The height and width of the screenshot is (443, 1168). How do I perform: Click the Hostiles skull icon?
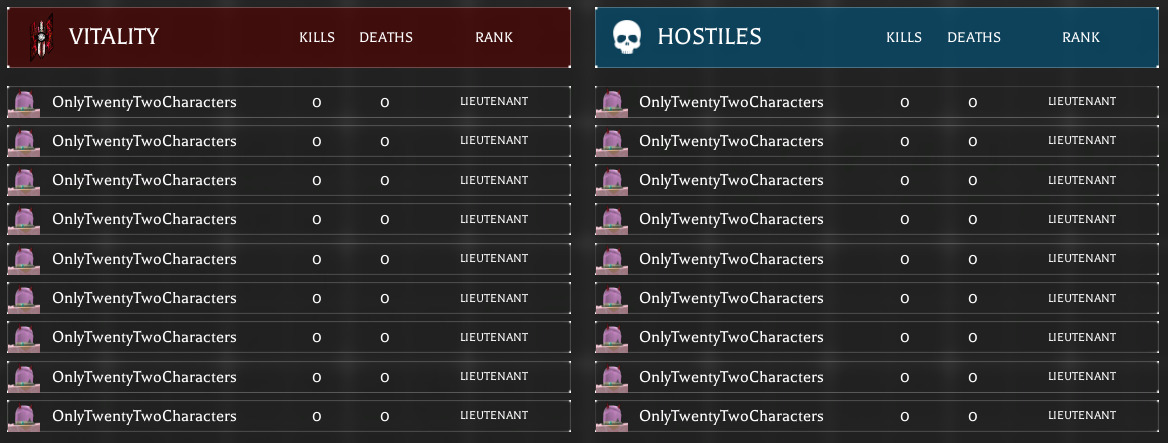click(x=626, y=38)
